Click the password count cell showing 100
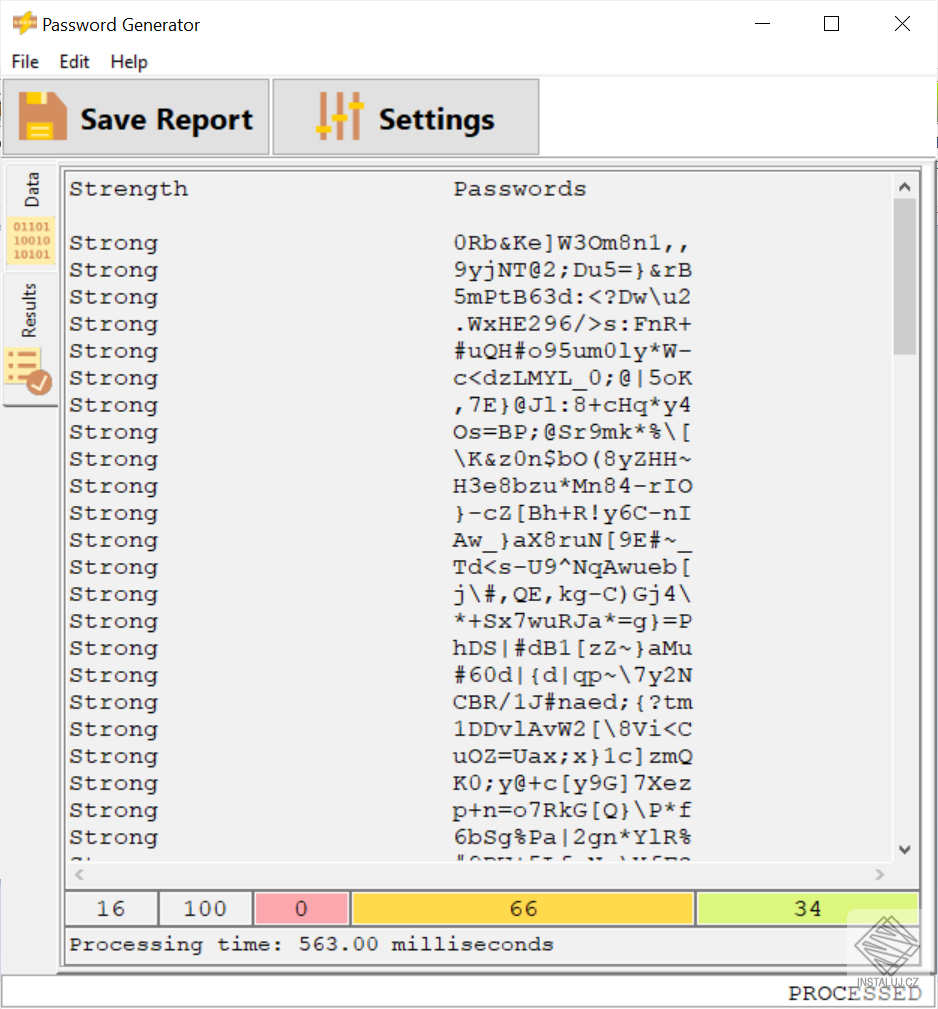 pyautogui.click(x=205, y=909)
